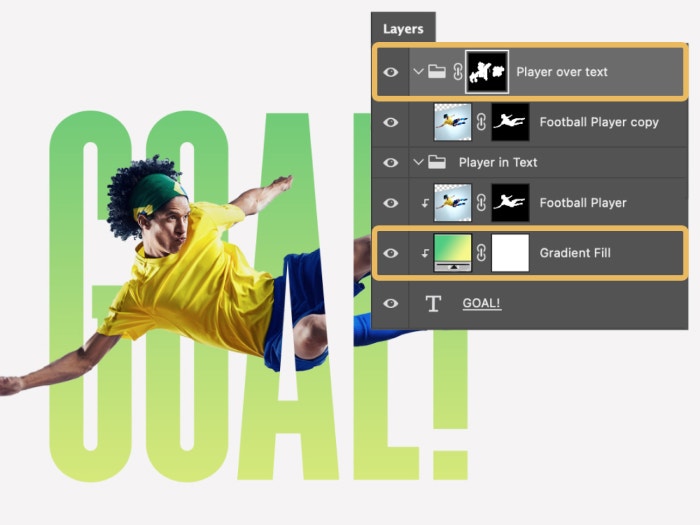The width and height of the screenshot is (700, 525).
Task: Unlink mask on Gradient Fill layer
Action: tap(481, 253)
